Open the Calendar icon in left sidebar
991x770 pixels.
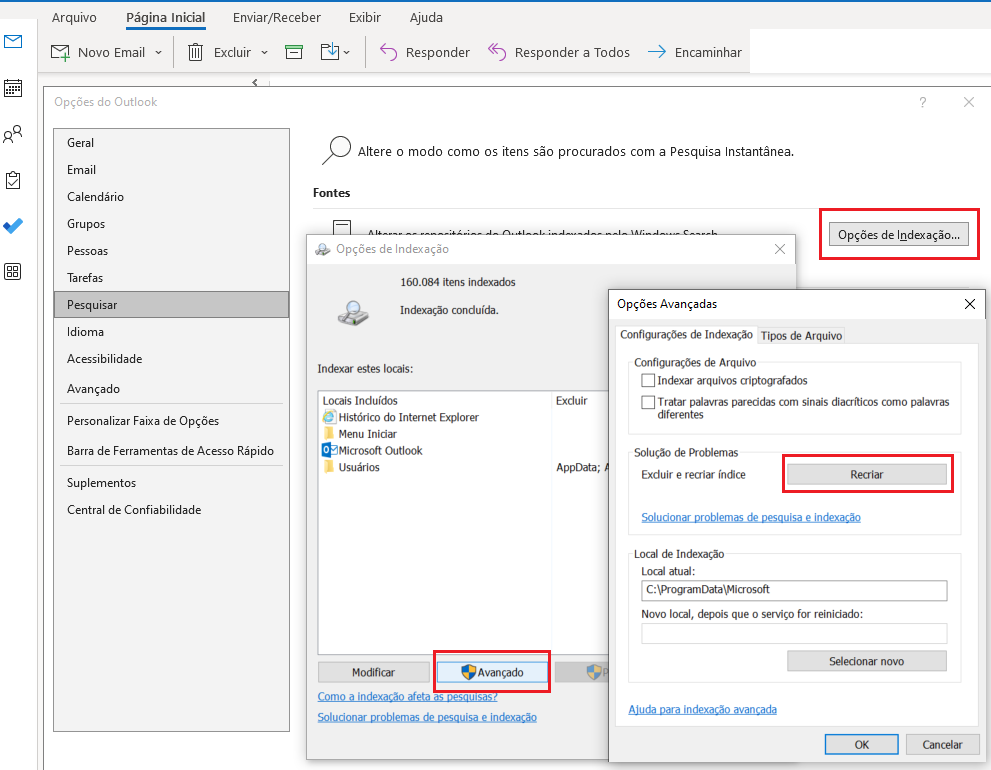13,88
